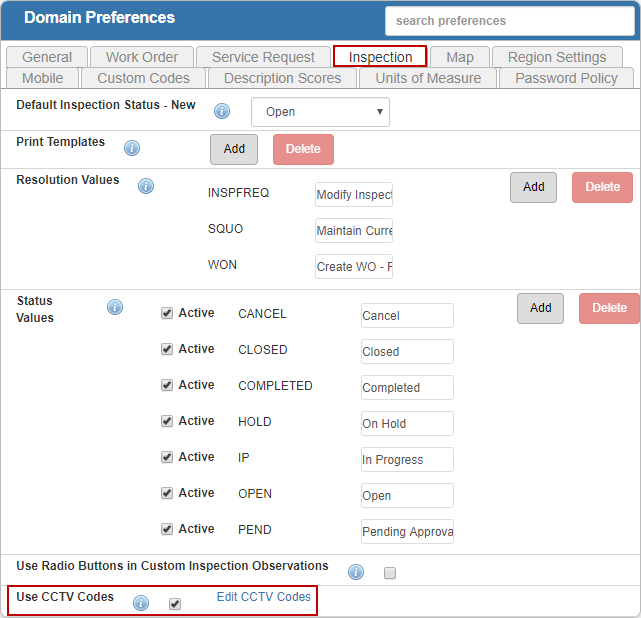Show info tooltip for Print Templates
The image size is (641, 618).
coord(132,148)
